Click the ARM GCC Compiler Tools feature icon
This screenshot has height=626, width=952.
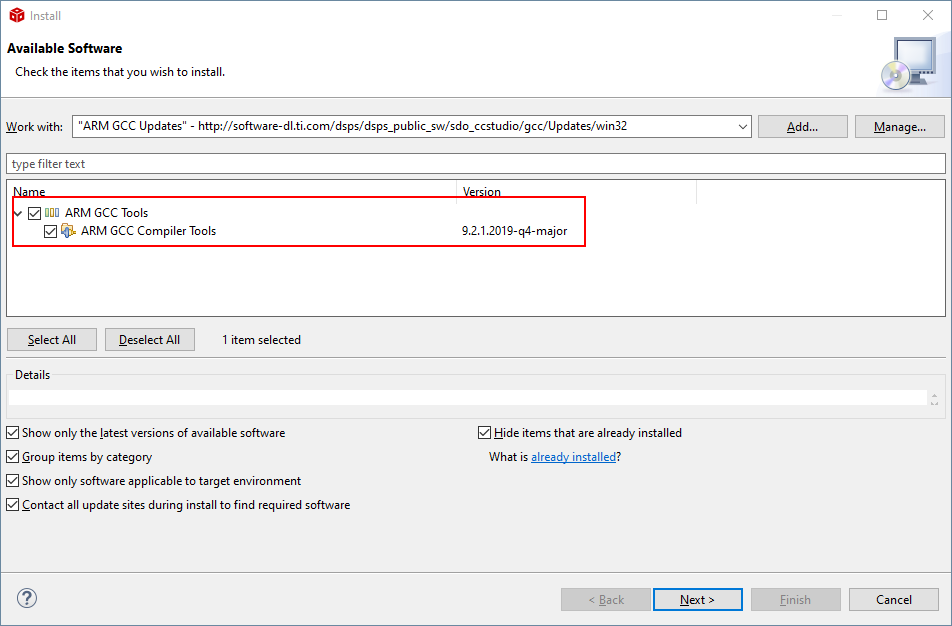coord(69,231)
